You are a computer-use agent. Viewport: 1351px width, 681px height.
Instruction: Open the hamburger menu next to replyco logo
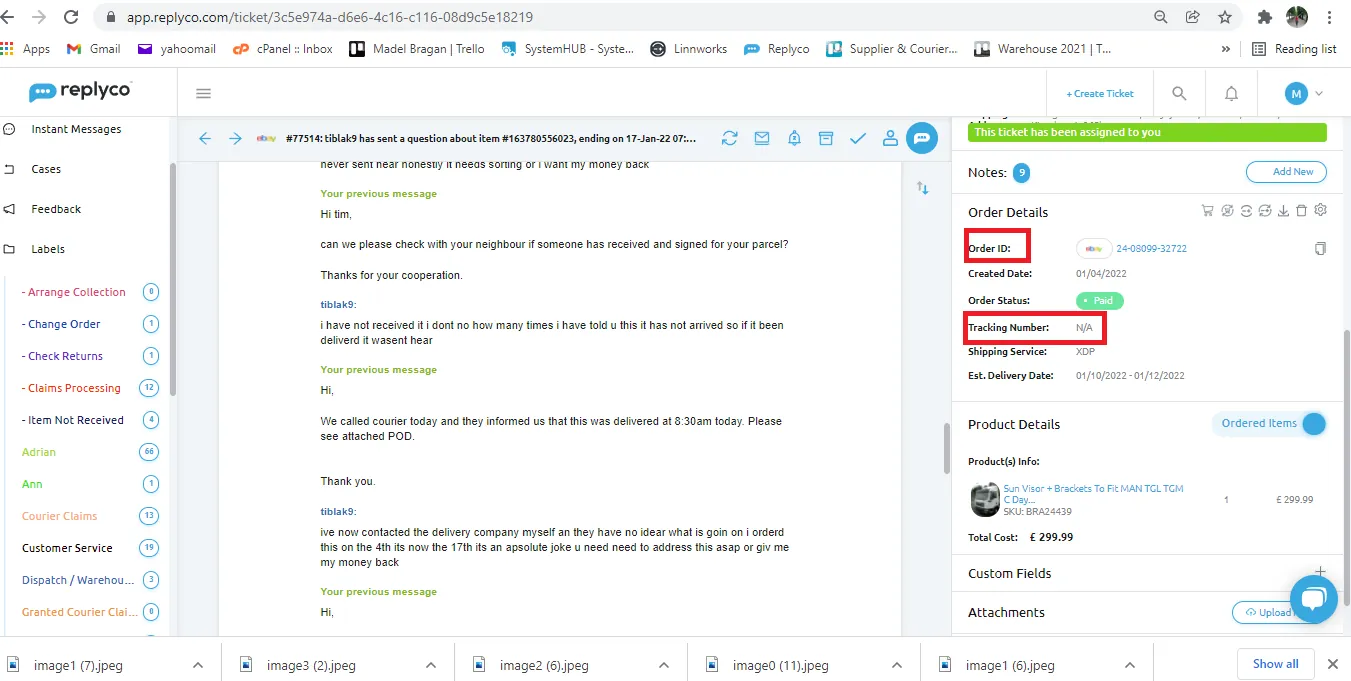point(203,93)
